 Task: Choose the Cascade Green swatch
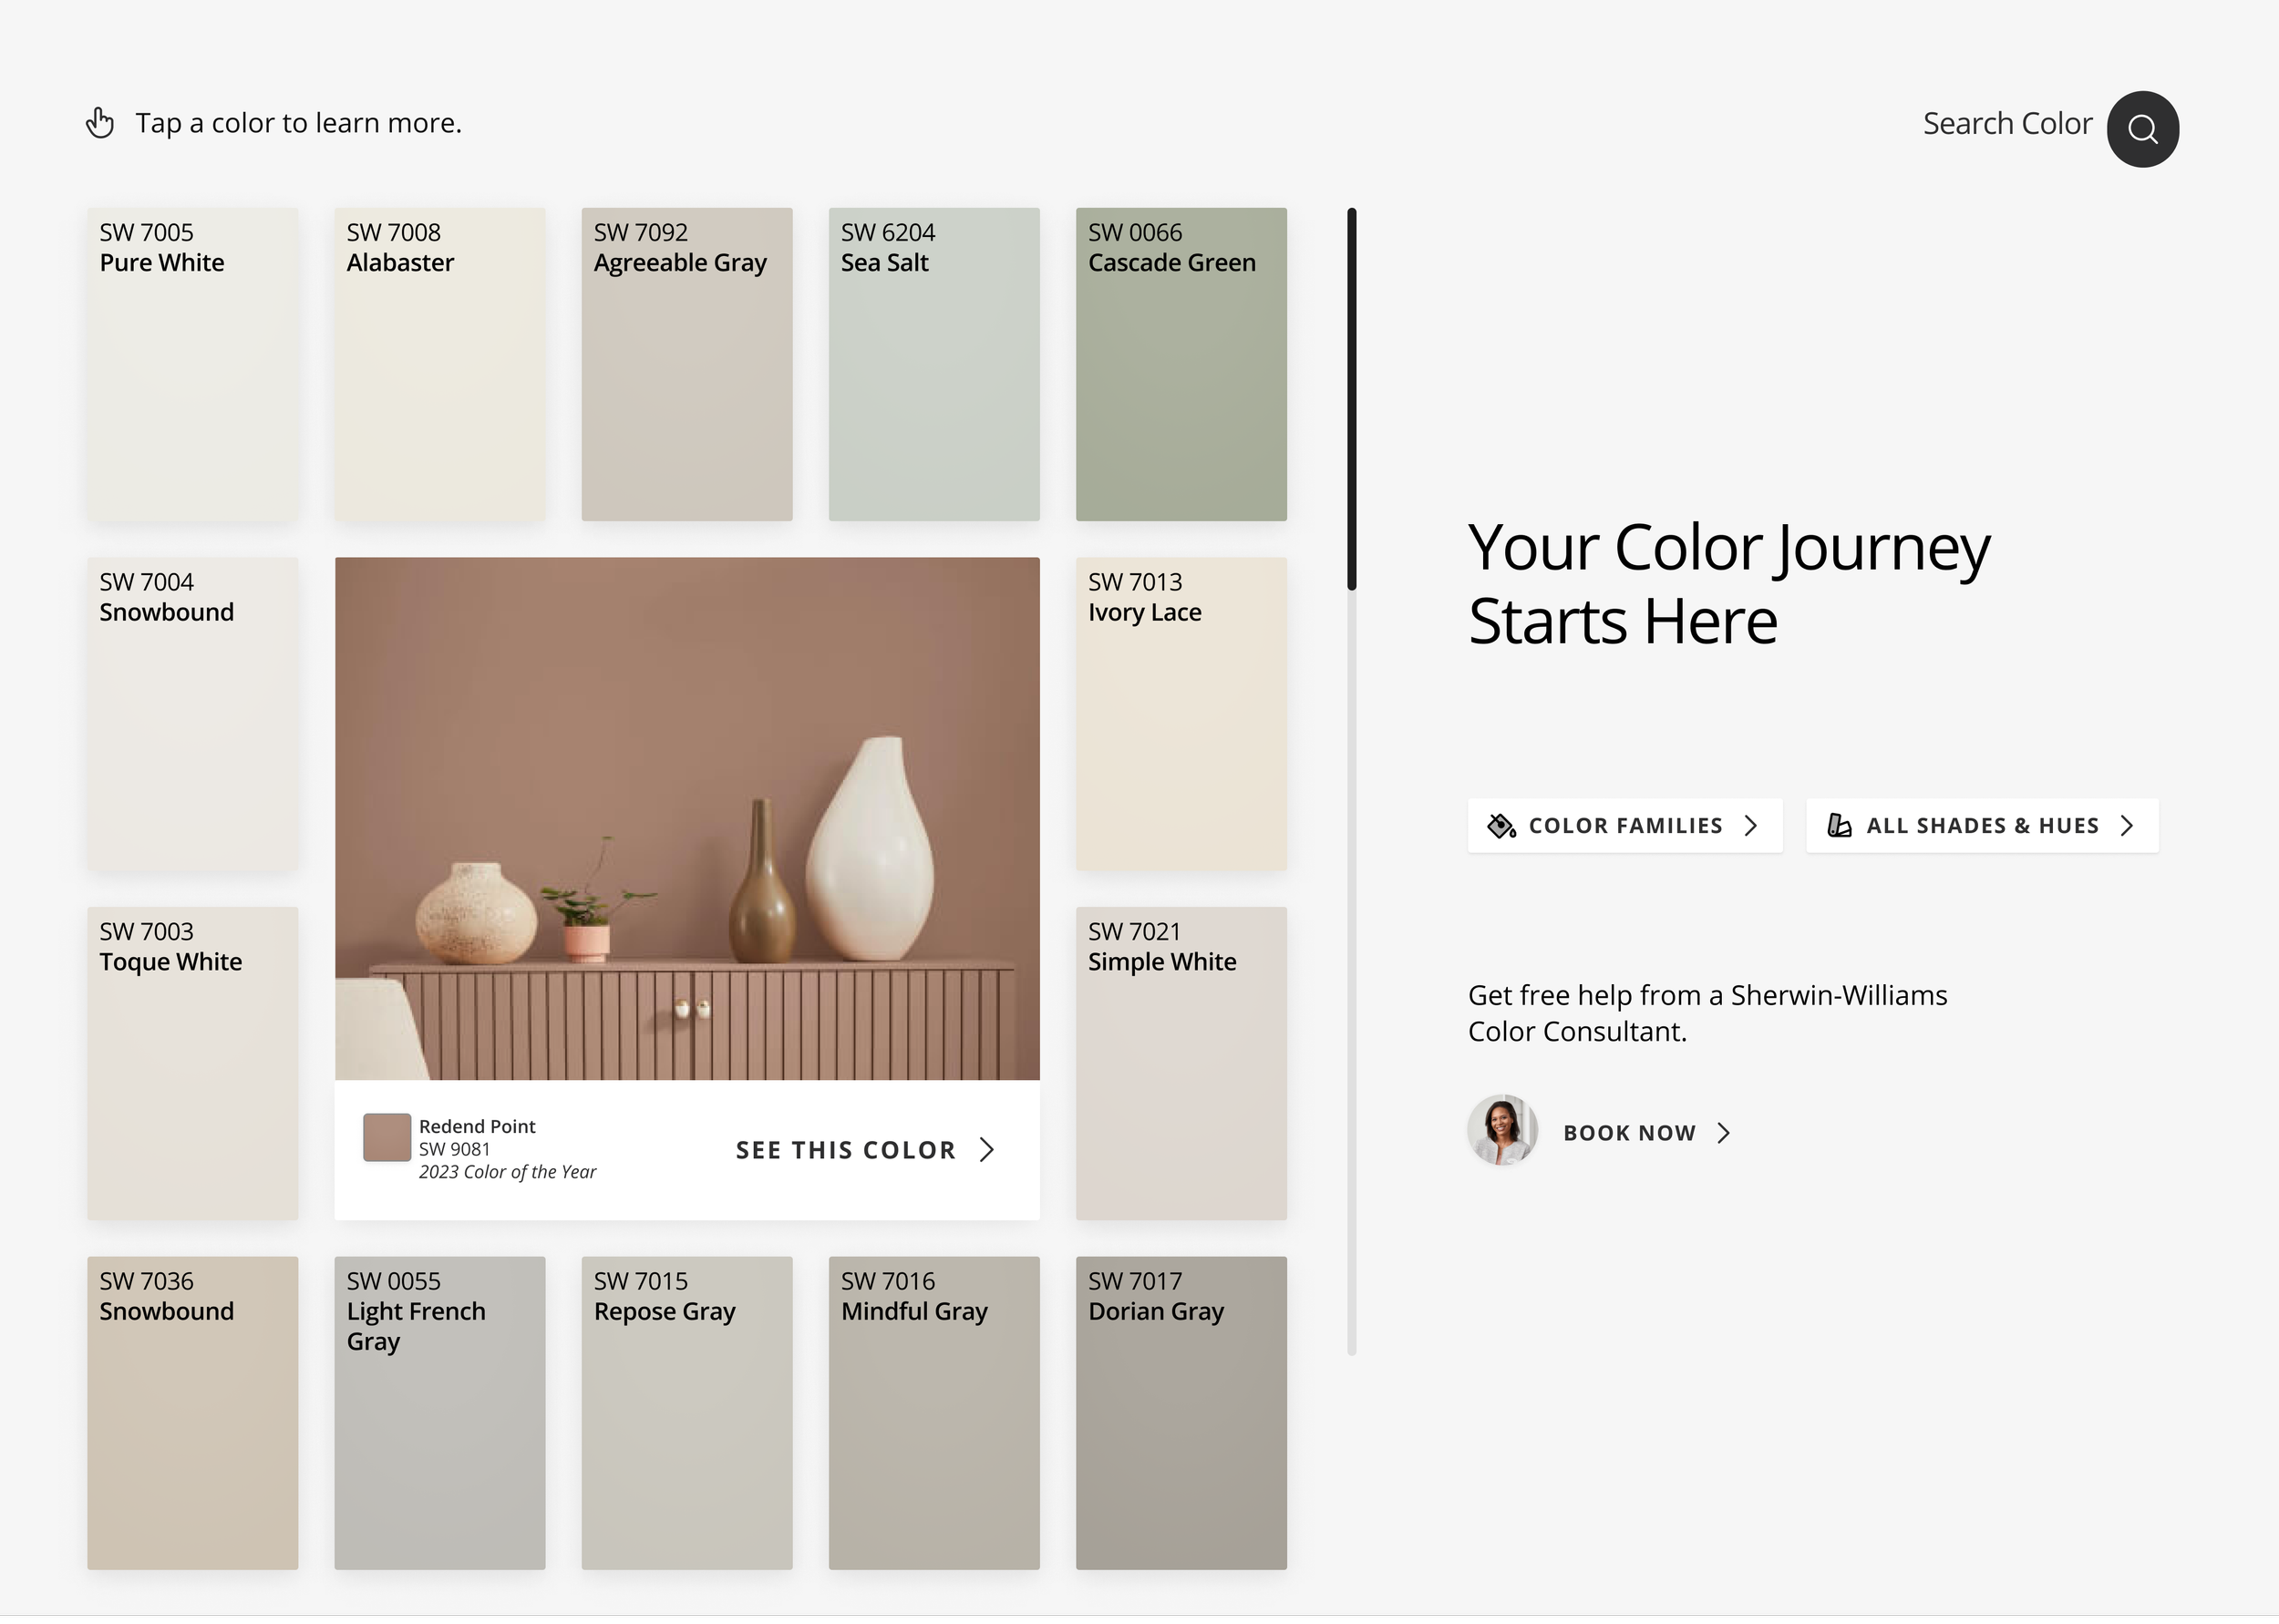click(1180, 365)
